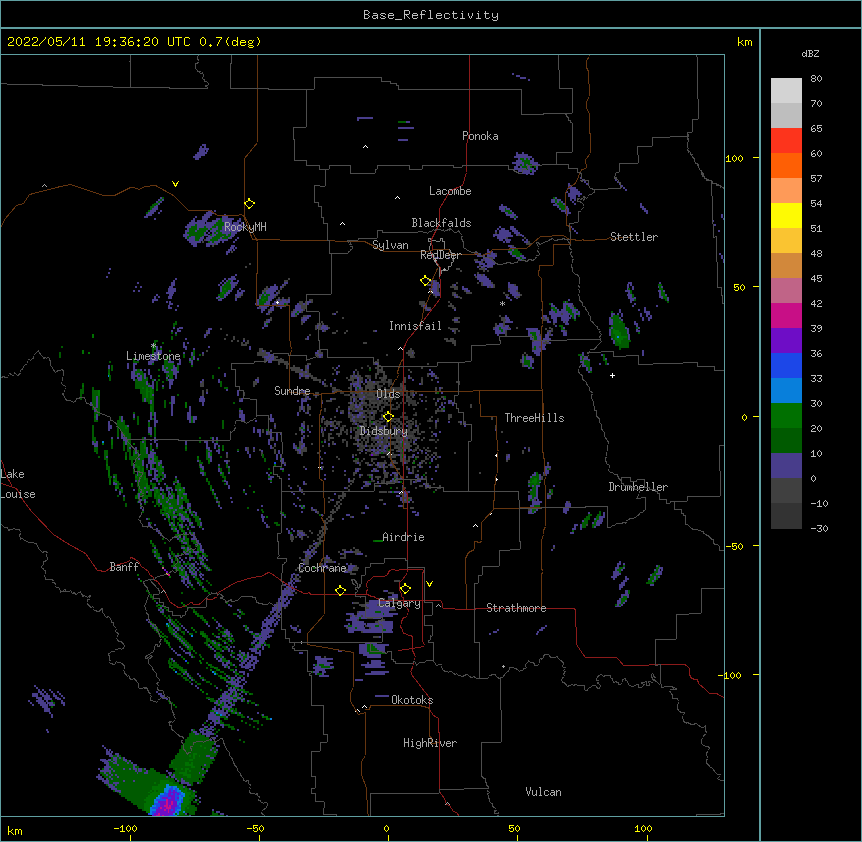862x842 pixels.
Task: Click the RockyMH label
Action: pyautogui.click(x=245, y=226)
